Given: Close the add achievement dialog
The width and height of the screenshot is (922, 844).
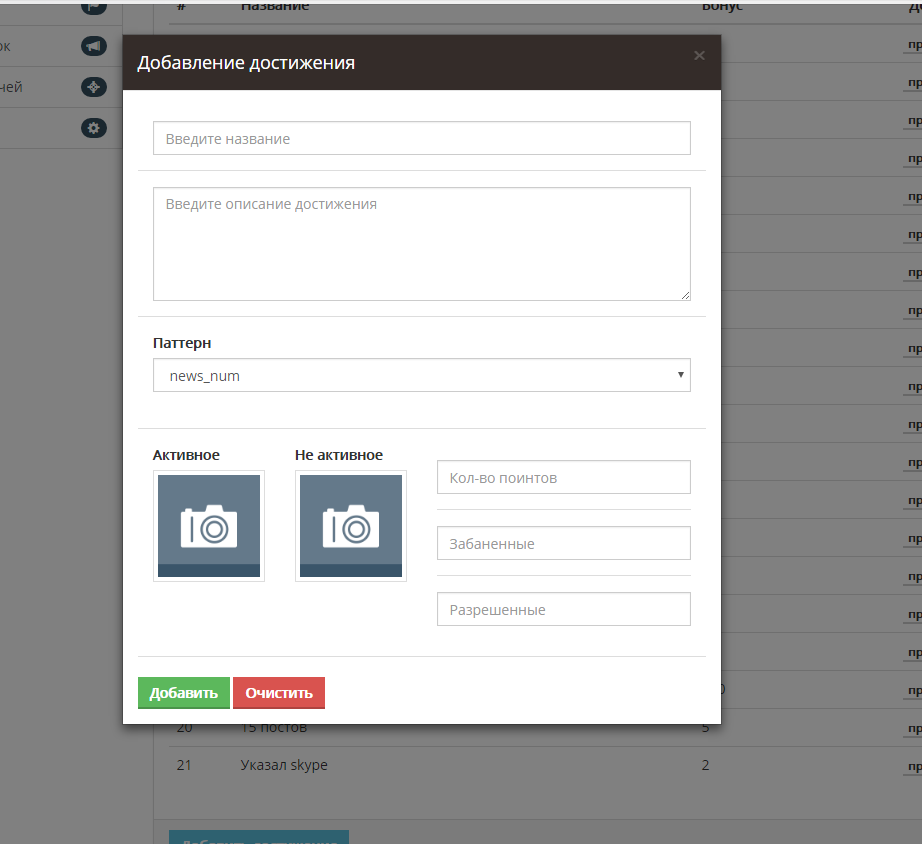Looking at the screenshot, I should (x=699, y=55).
